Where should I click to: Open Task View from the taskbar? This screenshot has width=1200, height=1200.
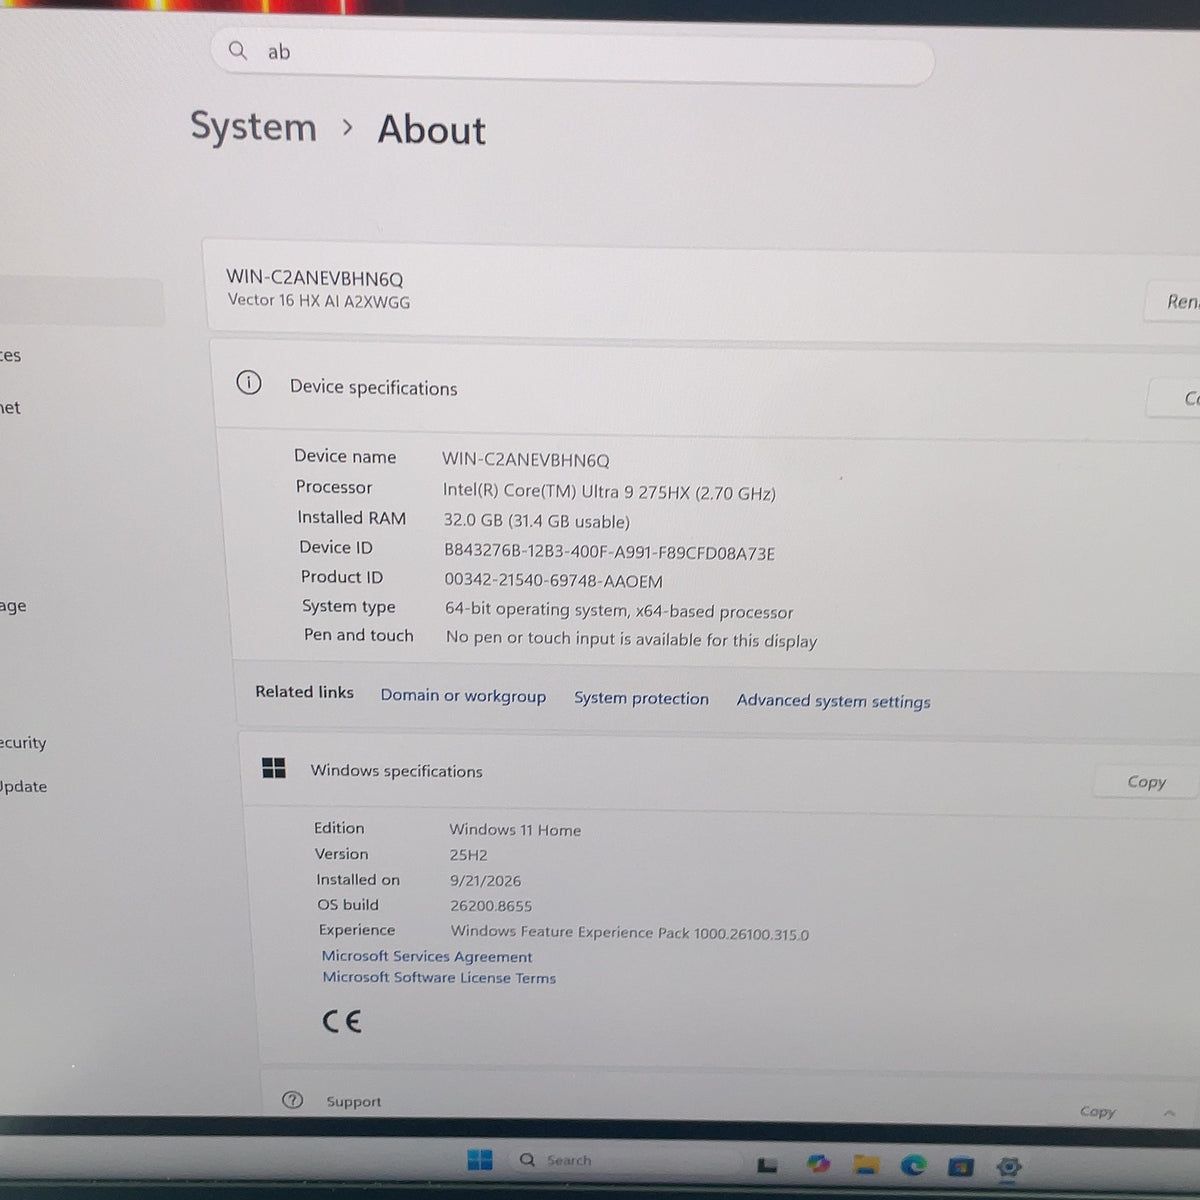pyautogui.click(x=767, y=1164)
